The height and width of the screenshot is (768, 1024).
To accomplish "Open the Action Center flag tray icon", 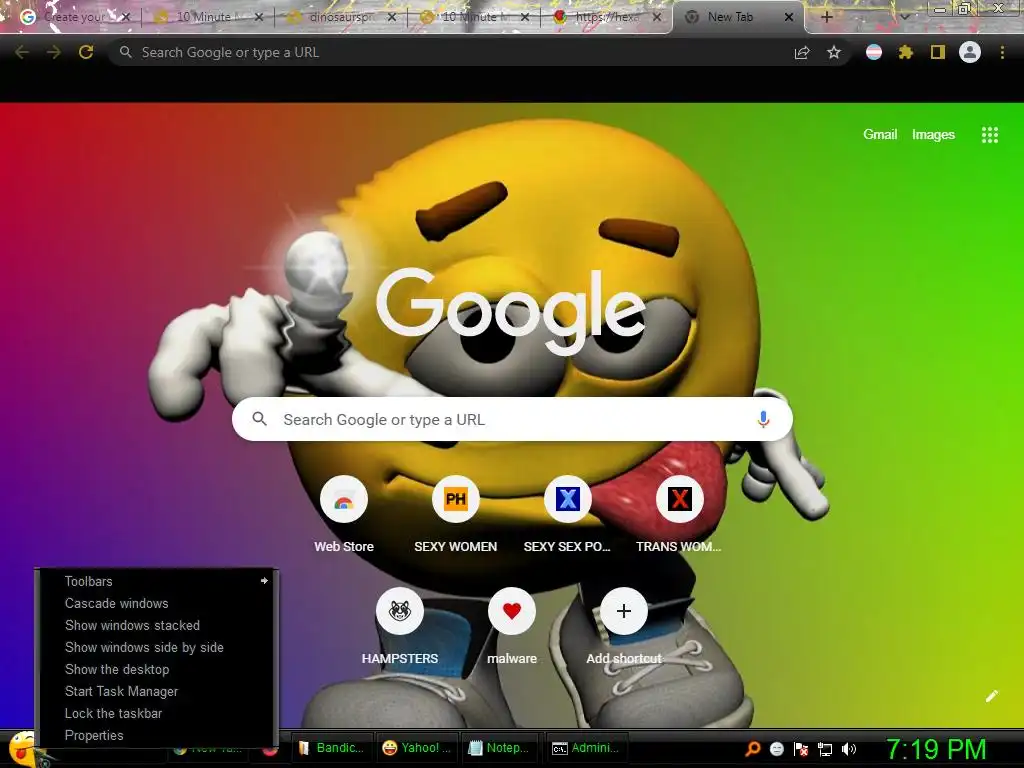I will click(x=801, y=748).
